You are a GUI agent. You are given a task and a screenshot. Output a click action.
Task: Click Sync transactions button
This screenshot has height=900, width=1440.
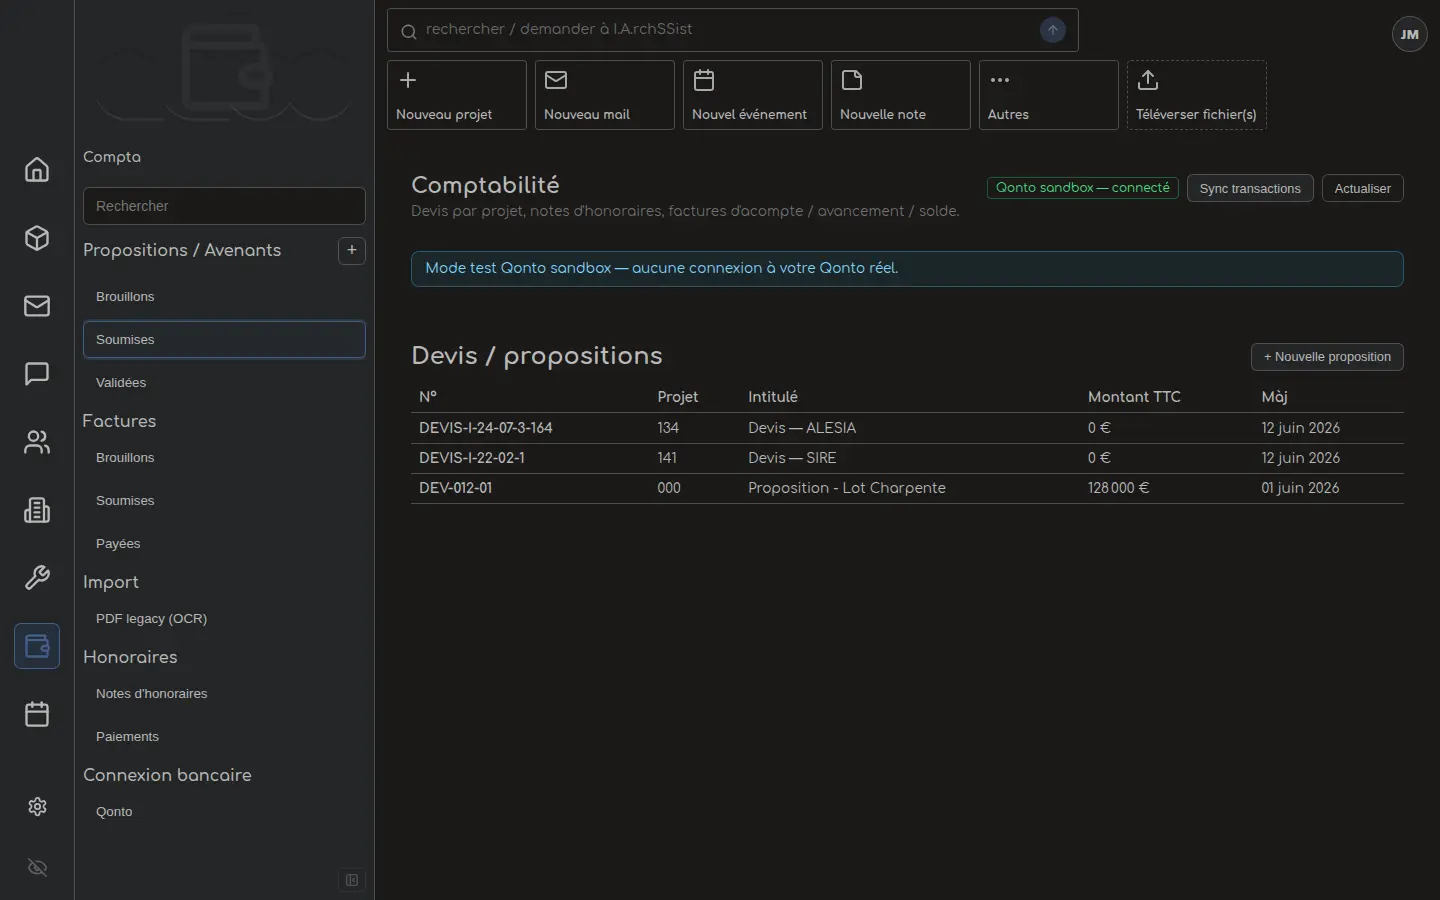coord(1250,188)
